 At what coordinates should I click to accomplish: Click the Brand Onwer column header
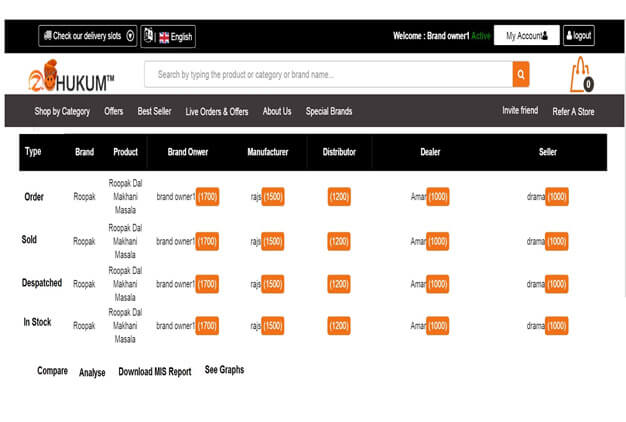188,152
